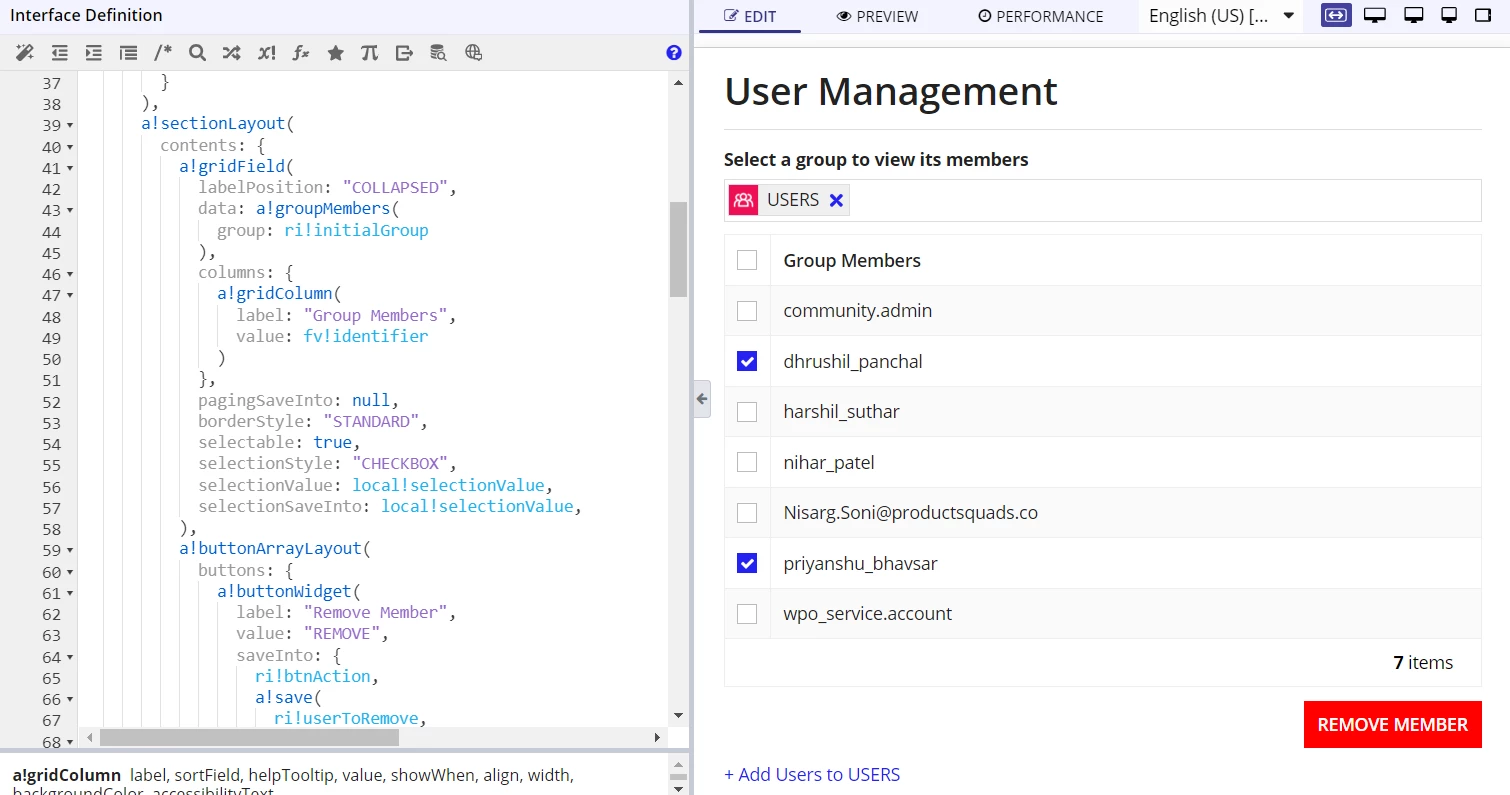Switch to the EDIT tab

(x=750, y=16)
